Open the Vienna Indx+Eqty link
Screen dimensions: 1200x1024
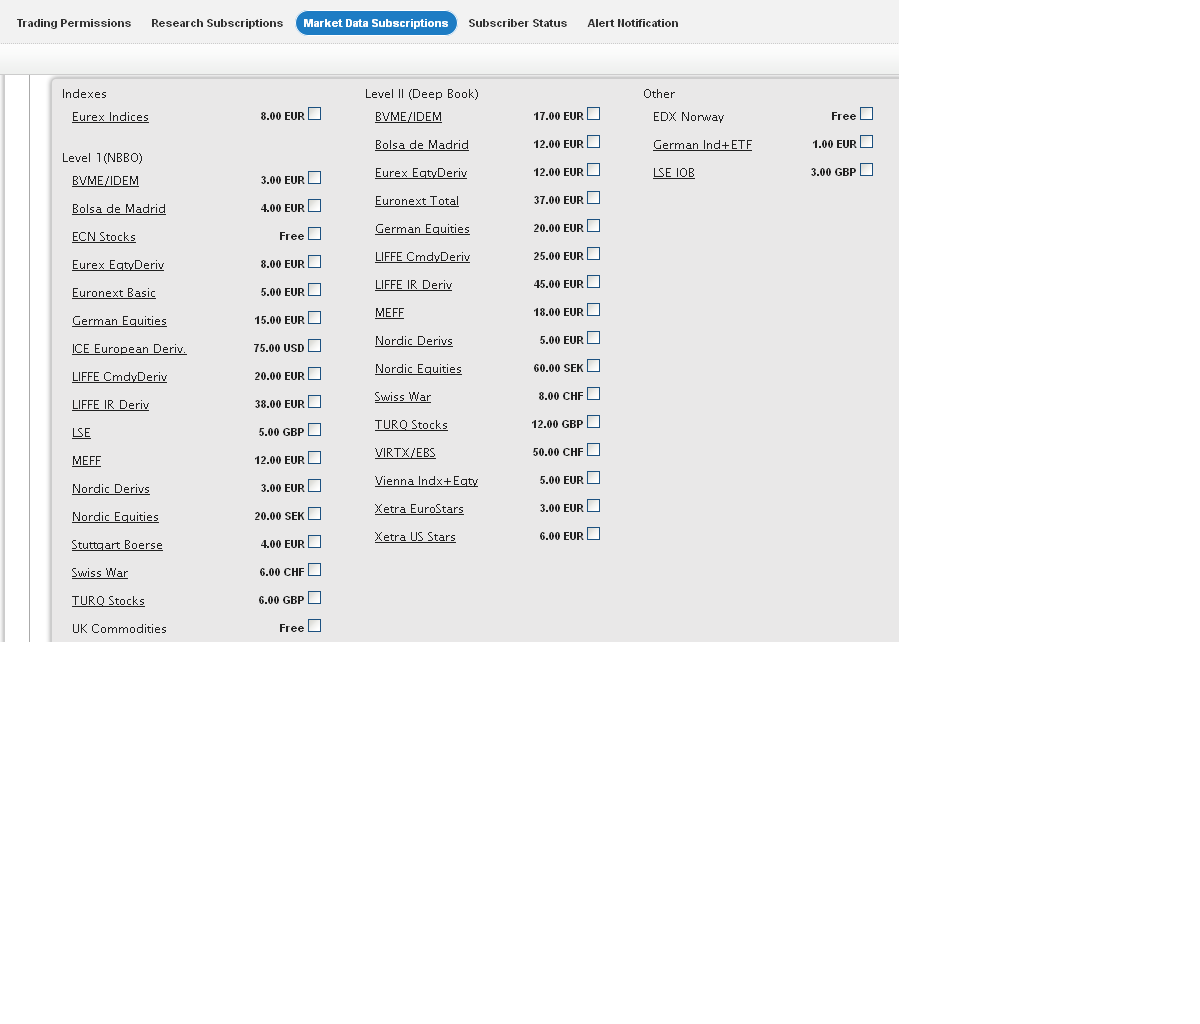coord(426,481)
